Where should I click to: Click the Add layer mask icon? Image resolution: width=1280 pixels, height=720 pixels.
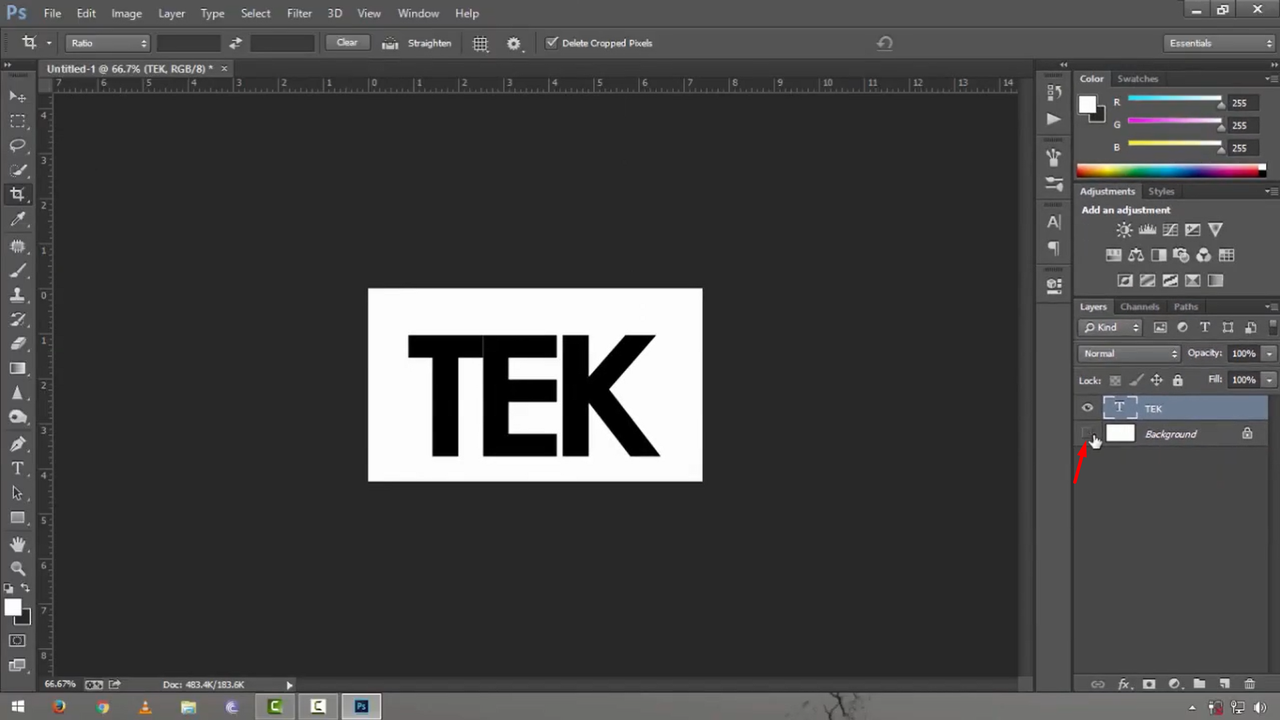click(1147, 684)
